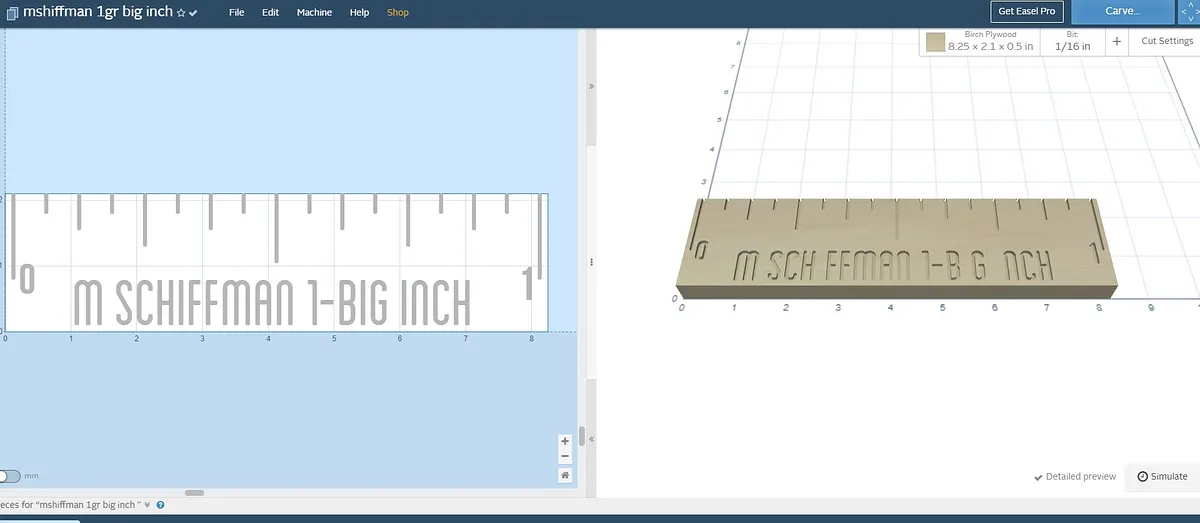This screenshot has width=1200, height=523.
Task: Add another bit with the plus icon
Action: coord(1116,41)
